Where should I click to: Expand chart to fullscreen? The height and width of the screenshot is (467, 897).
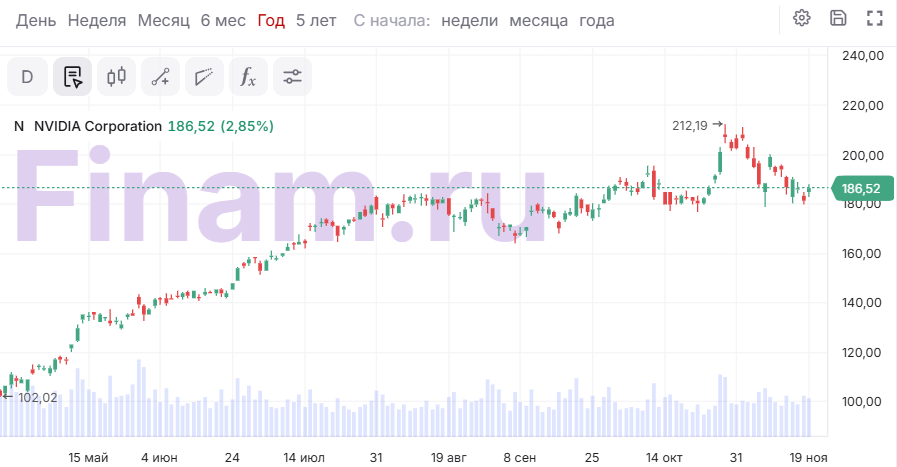pos(875,18)
